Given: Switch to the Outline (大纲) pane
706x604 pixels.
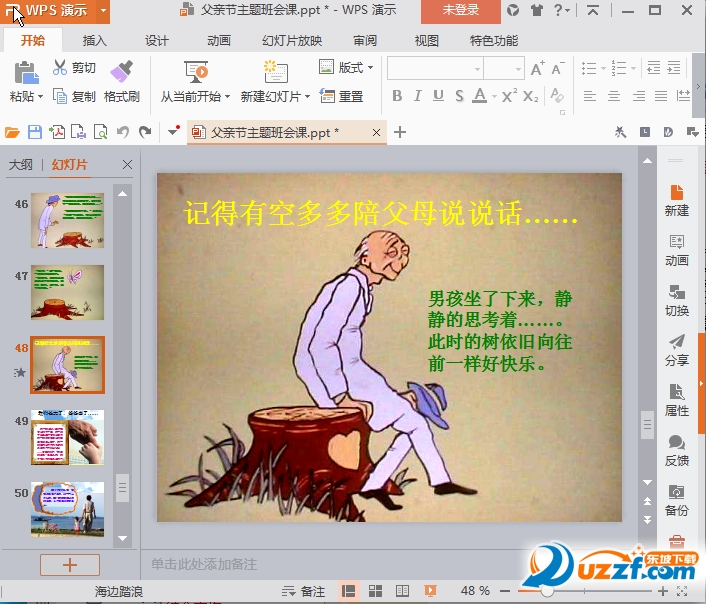Looking at the screenshot, I should tap(21, 165).
